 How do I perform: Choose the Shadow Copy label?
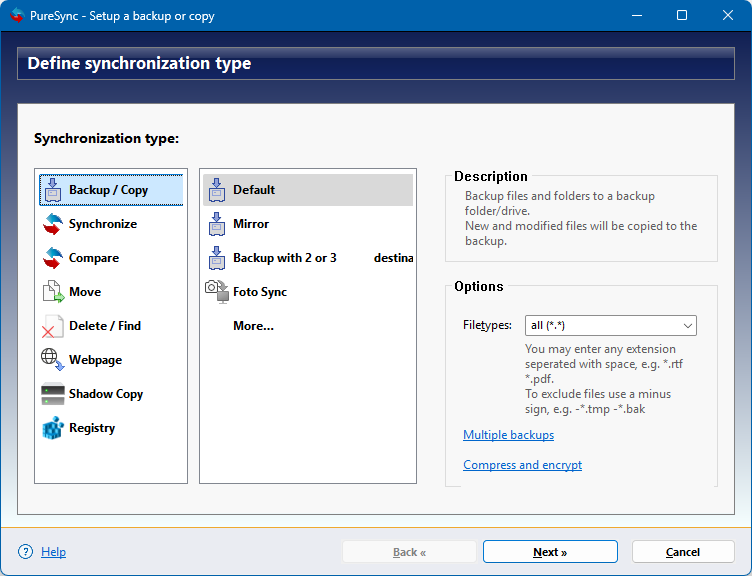click(x=106, y=394)
